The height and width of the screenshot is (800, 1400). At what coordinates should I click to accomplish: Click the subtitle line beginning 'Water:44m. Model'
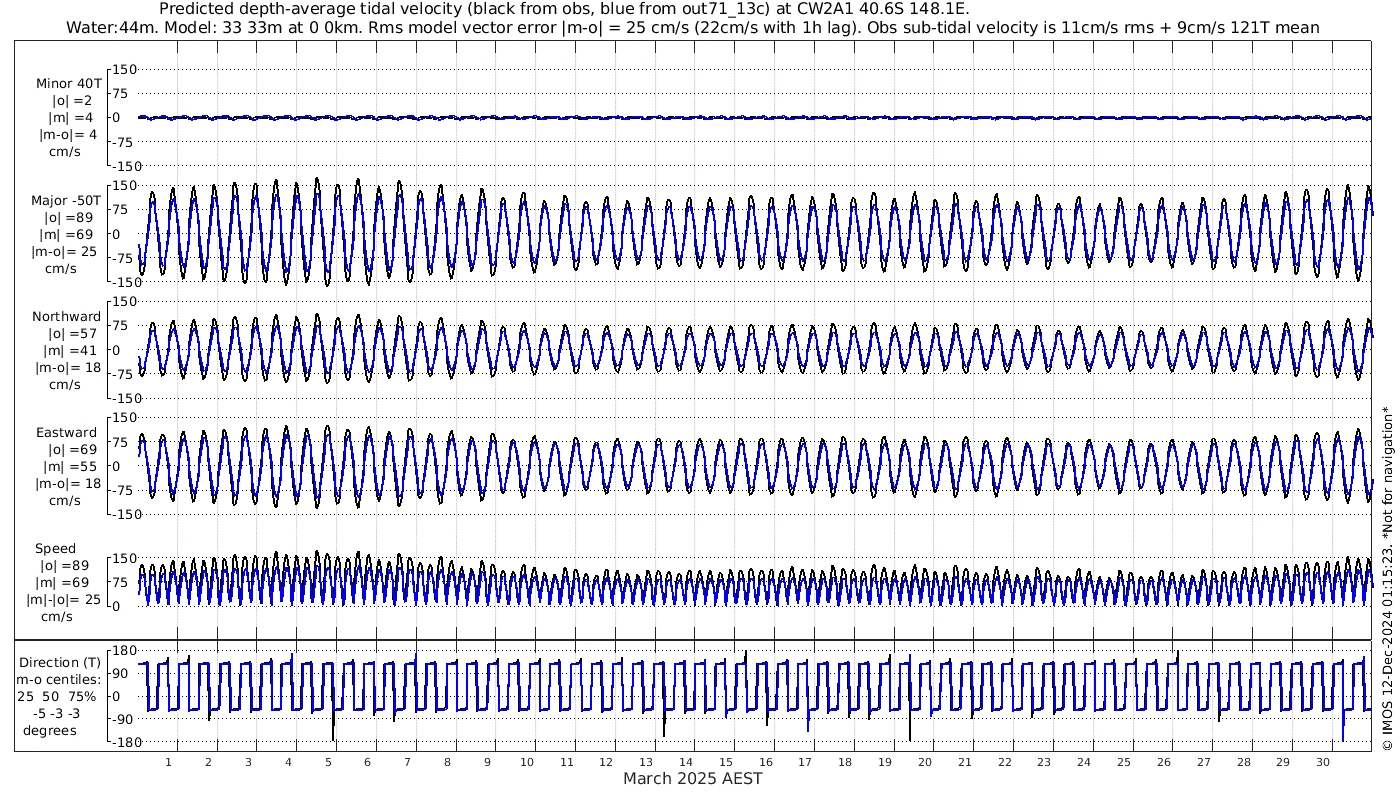pyautogui.click(x=692, y=27)
